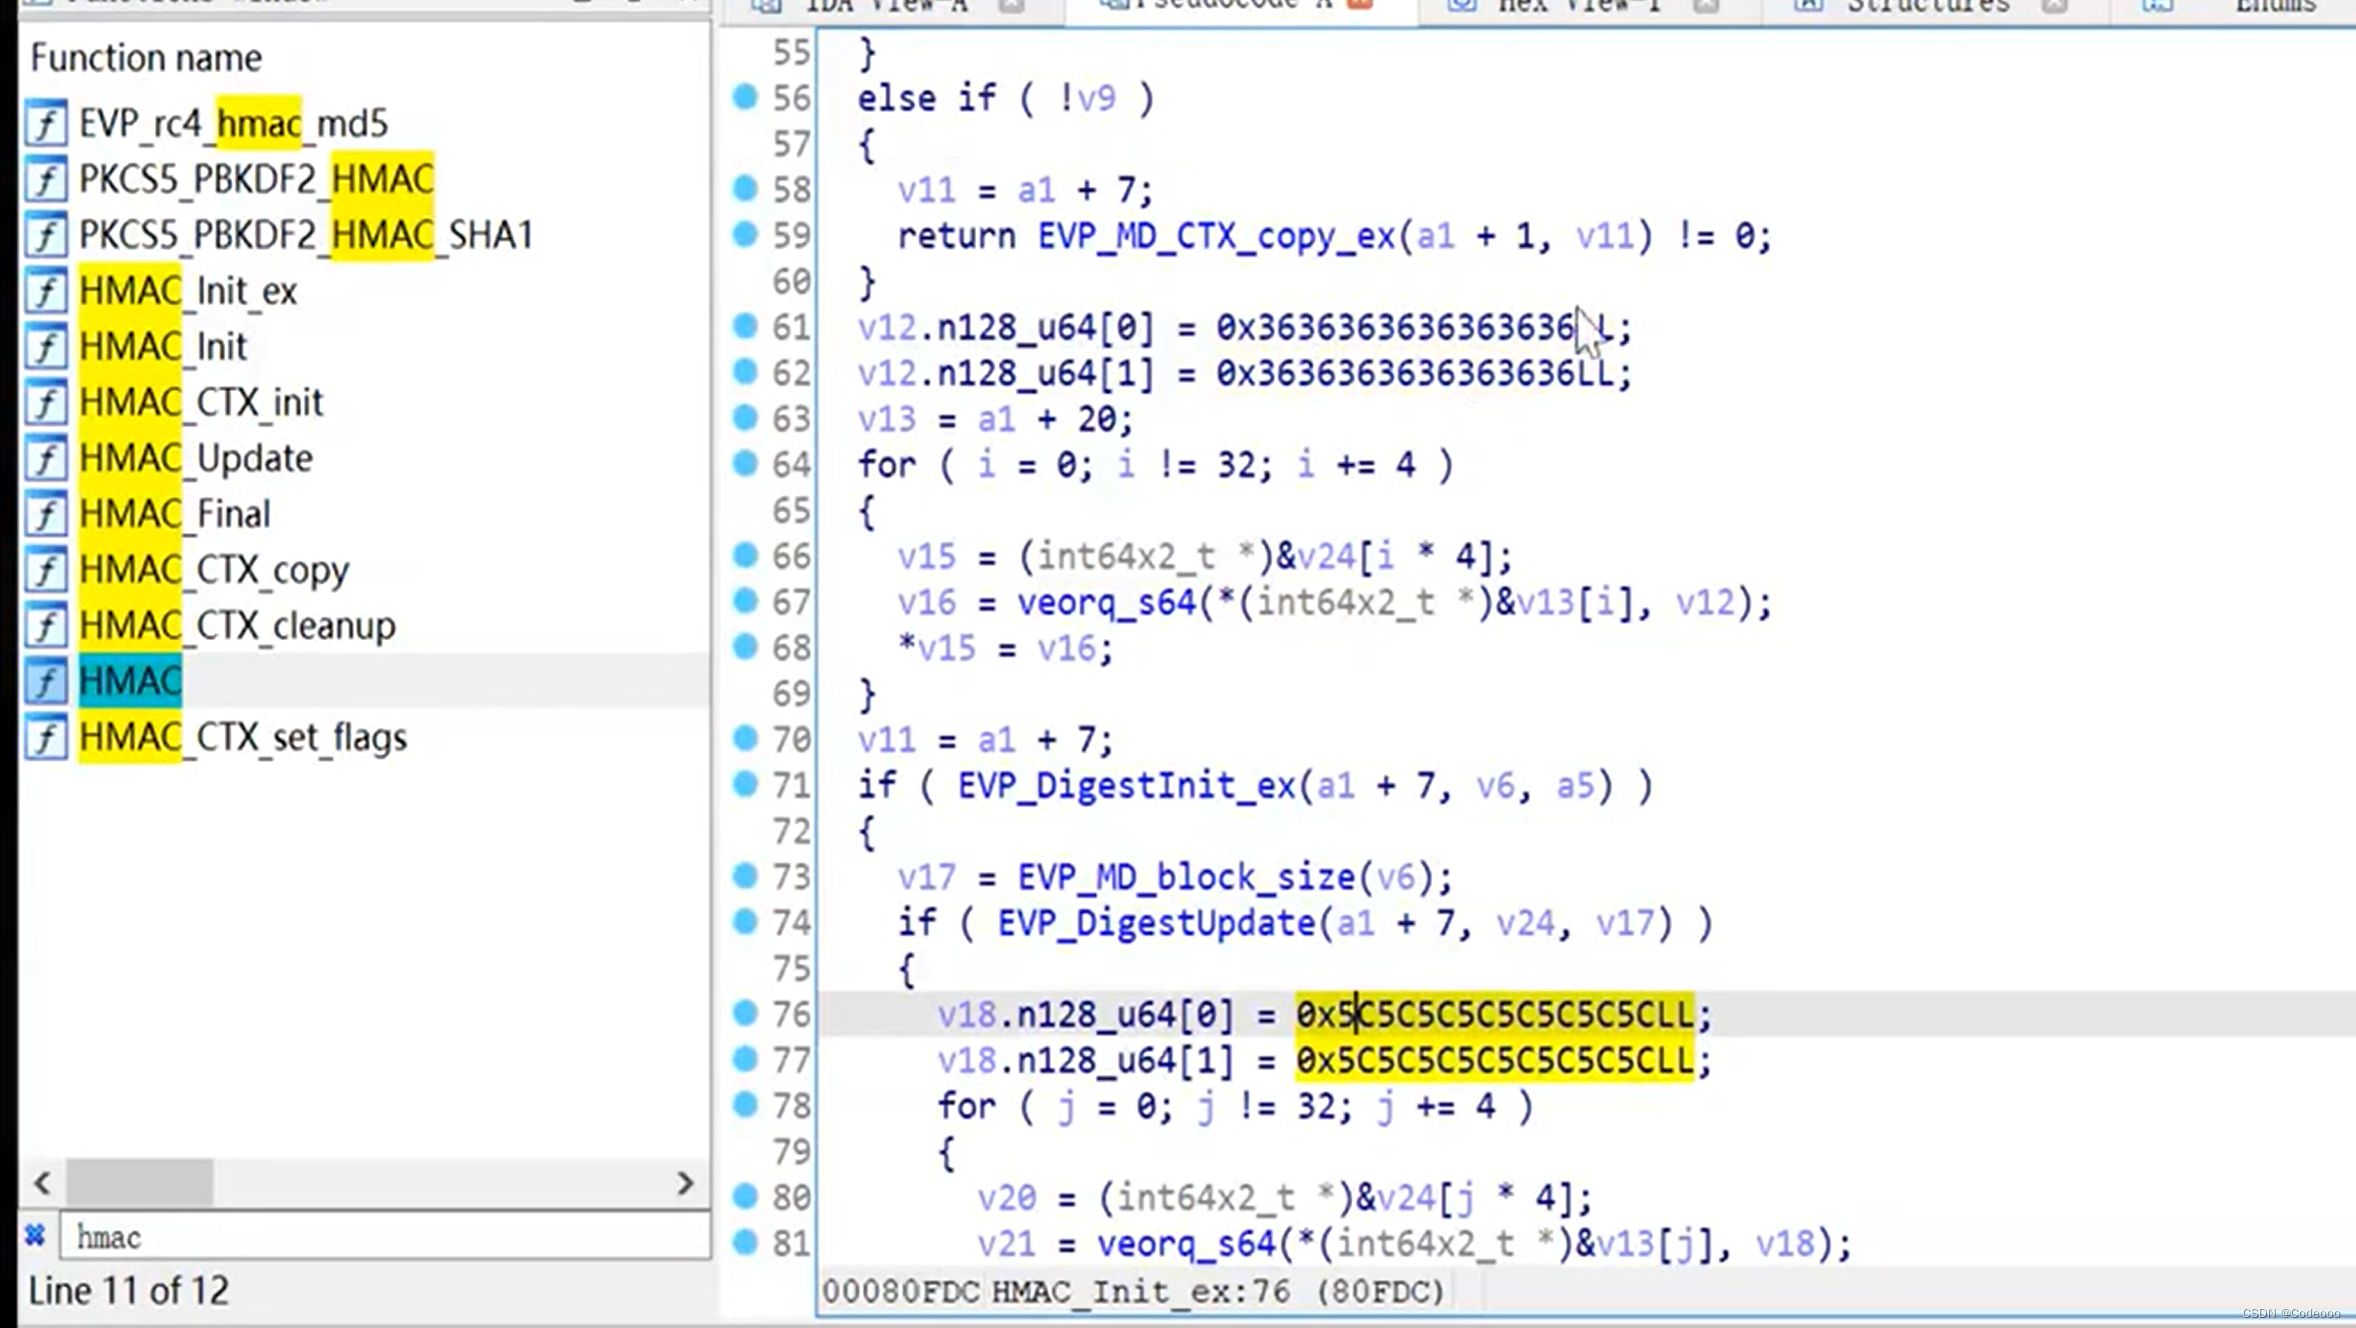Click the function icon next to PKCS5_PBKDF2_HMAC
The width and height of the screenshot is (2356, 1328).
click(46, 180)
